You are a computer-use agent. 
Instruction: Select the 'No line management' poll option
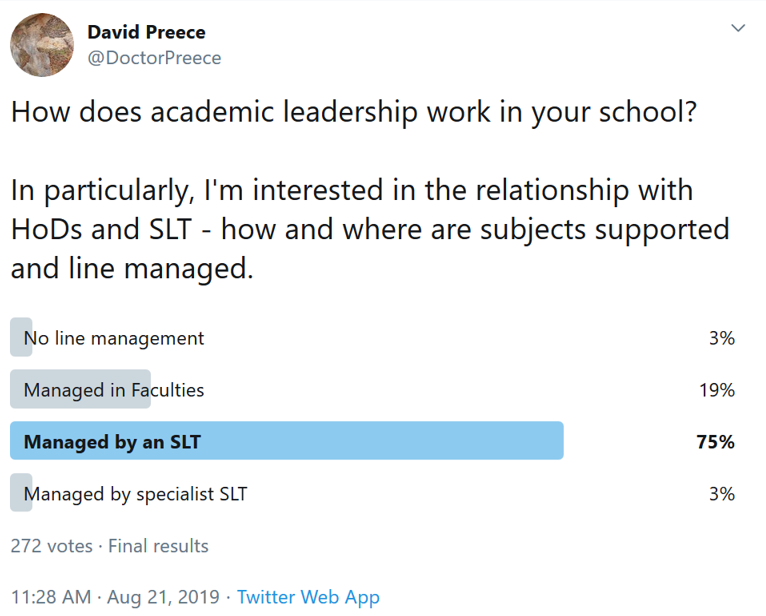click(114, 338)
